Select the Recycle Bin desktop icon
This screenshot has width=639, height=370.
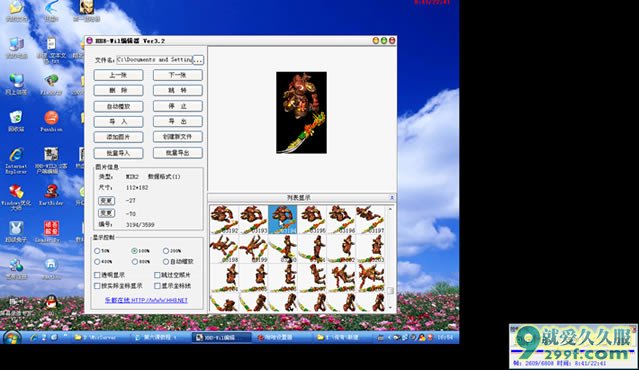16,117
